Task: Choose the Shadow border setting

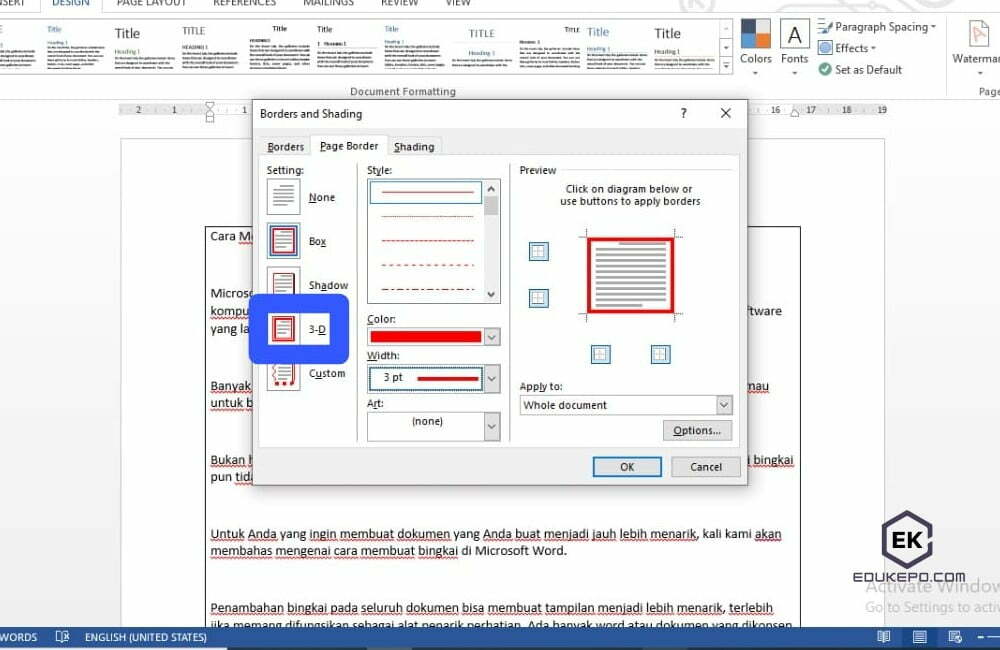Action: pos(283,285)
